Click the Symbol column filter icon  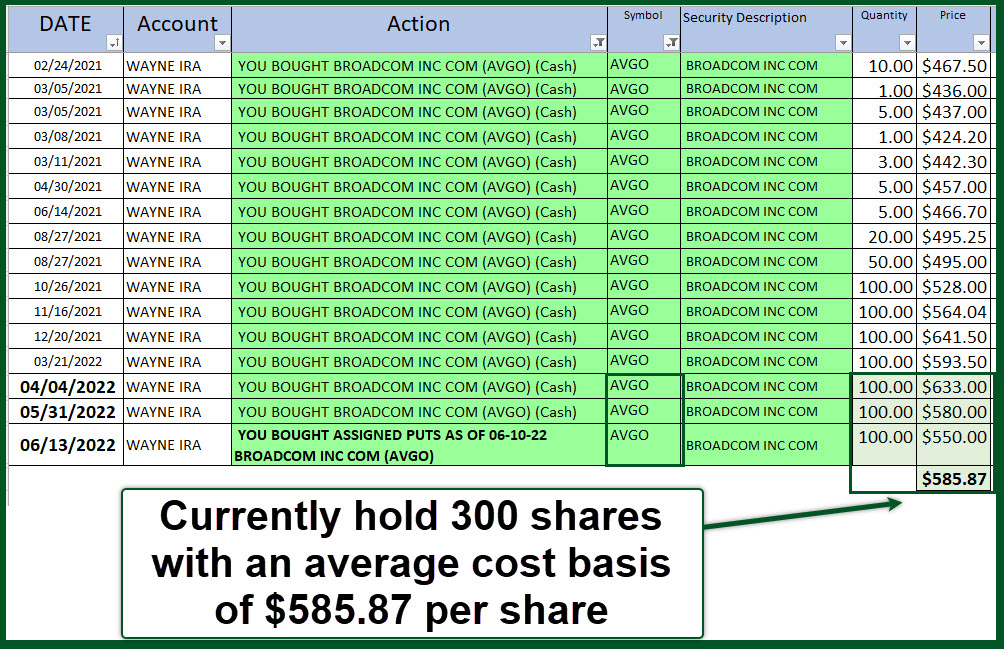pos(671,42)
